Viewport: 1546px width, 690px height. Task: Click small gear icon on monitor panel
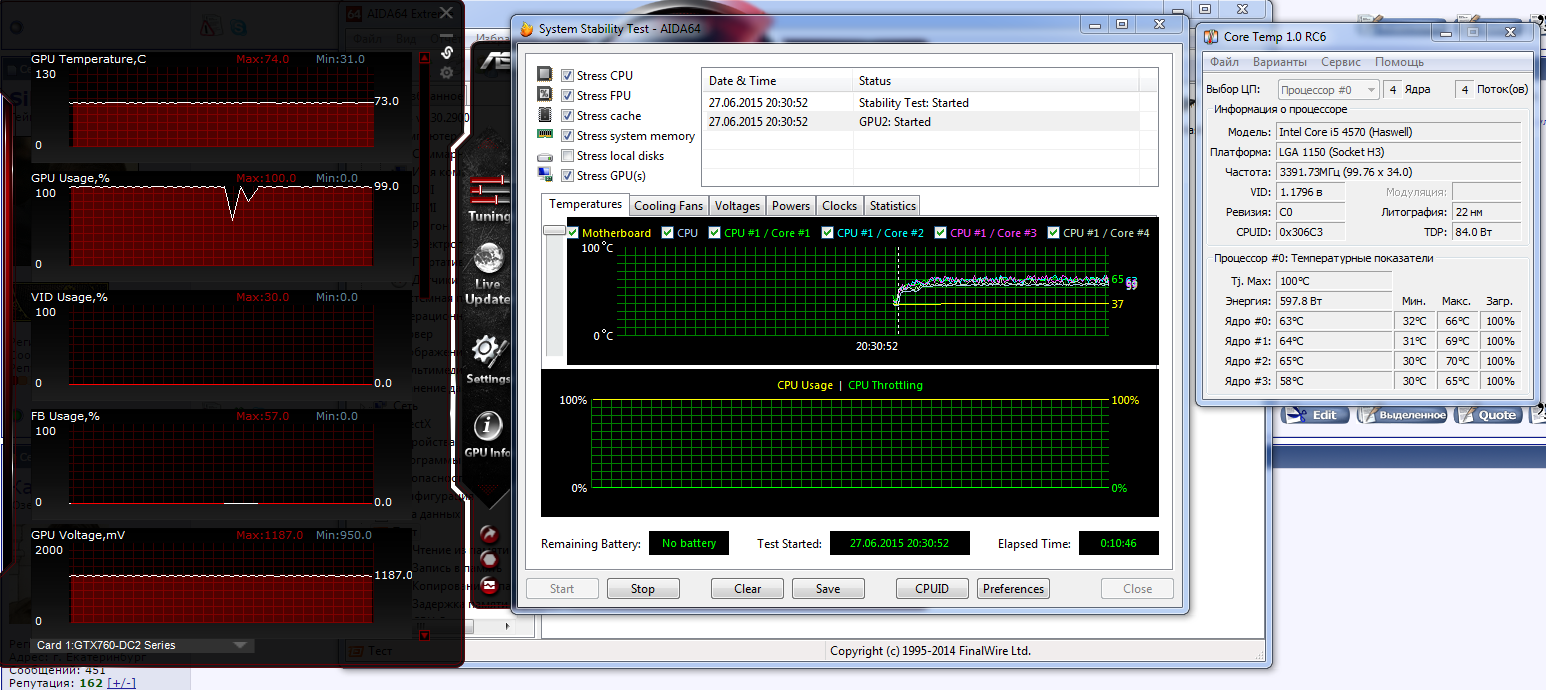(447, 73)
